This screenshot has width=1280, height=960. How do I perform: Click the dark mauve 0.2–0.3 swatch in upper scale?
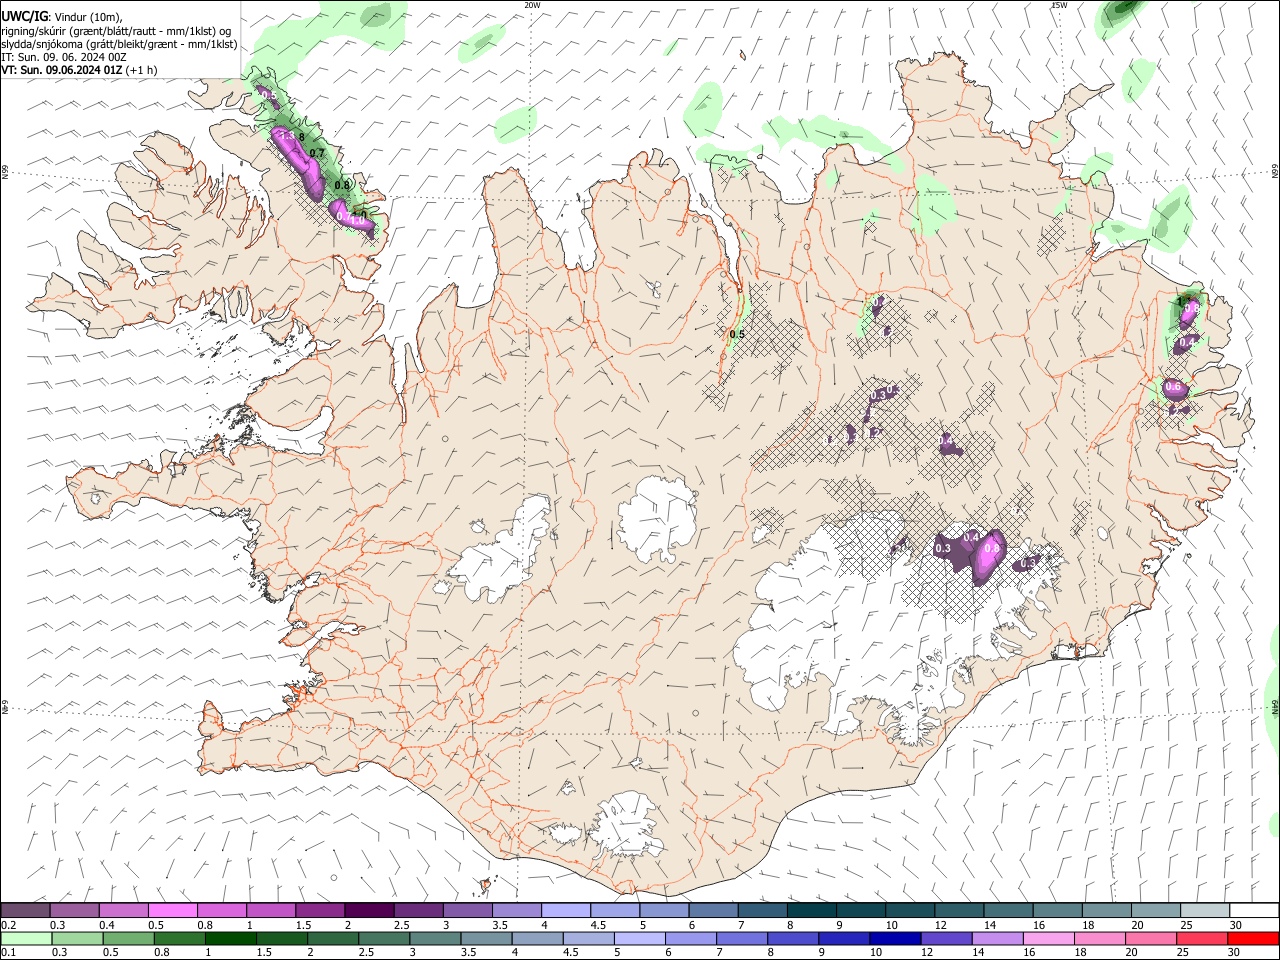point(25,911)
